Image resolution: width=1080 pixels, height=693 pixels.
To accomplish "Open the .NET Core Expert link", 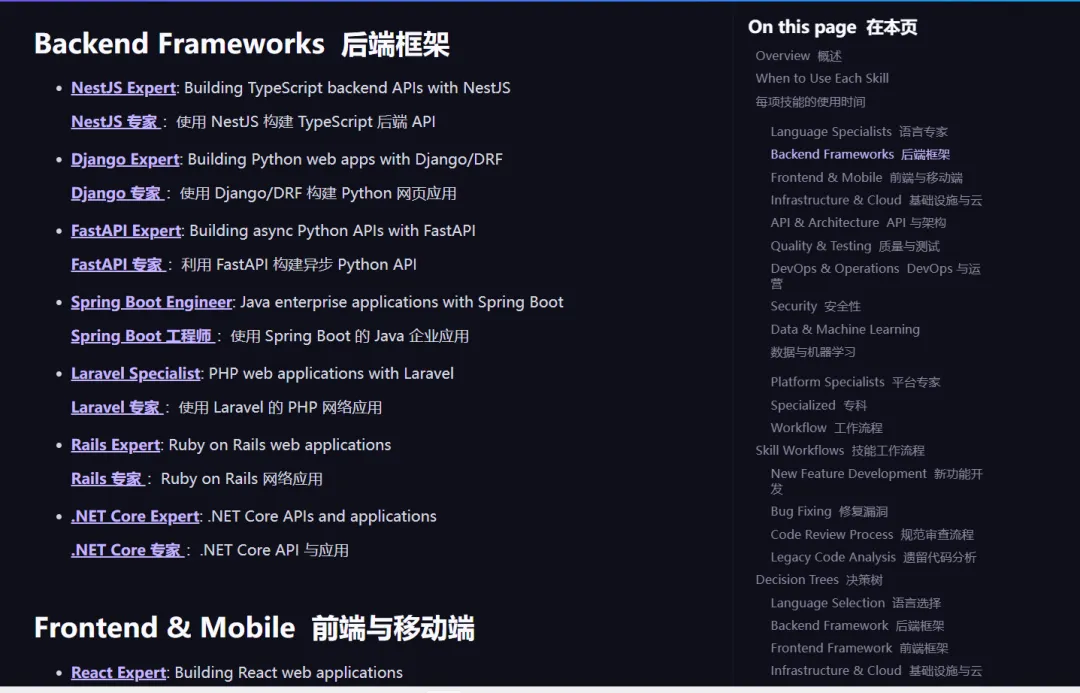I will pos(135,517).
